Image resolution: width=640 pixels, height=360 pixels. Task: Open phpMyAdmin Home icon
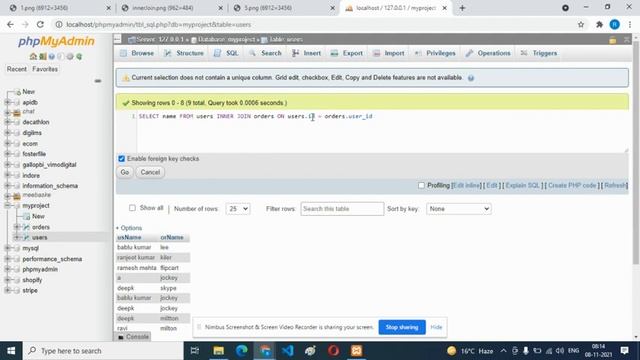(33, 56)
